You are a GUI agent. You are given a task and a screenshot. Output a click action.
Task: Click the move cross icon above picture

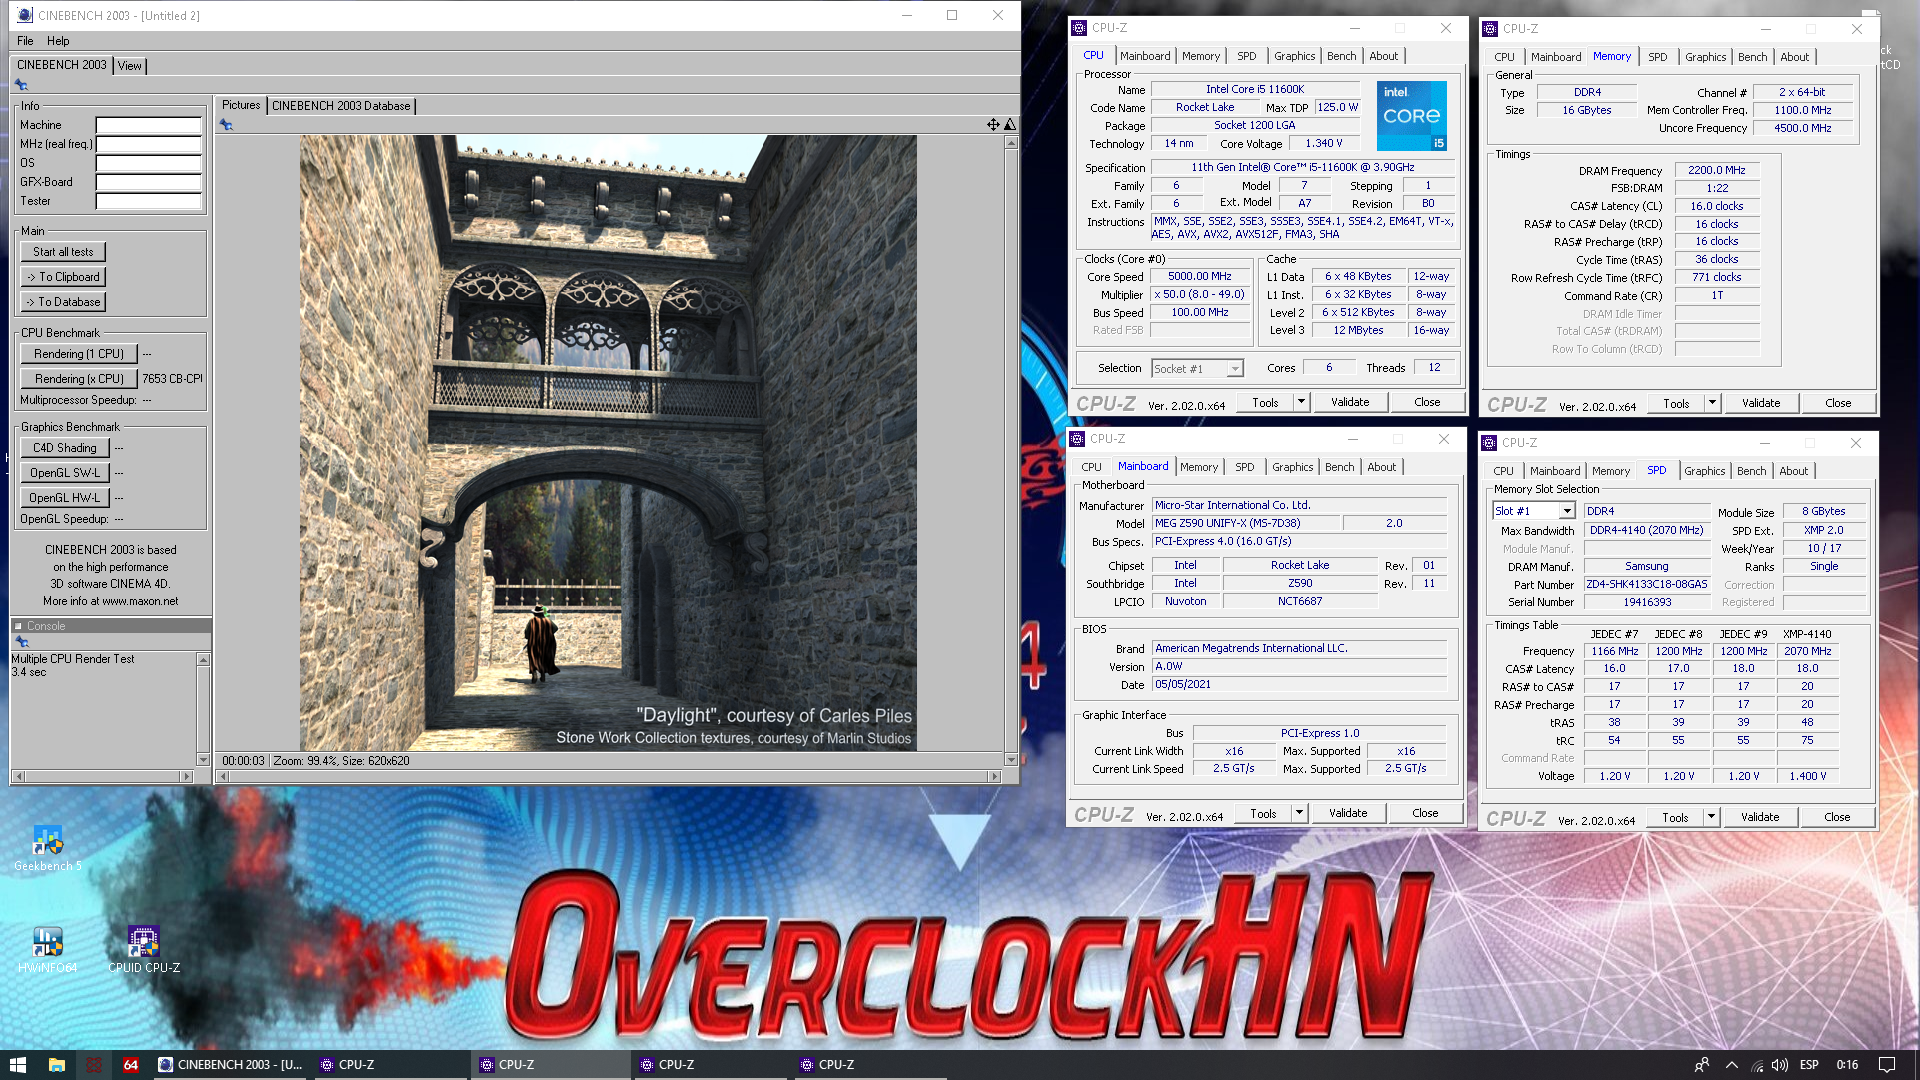tap(993, 125)
